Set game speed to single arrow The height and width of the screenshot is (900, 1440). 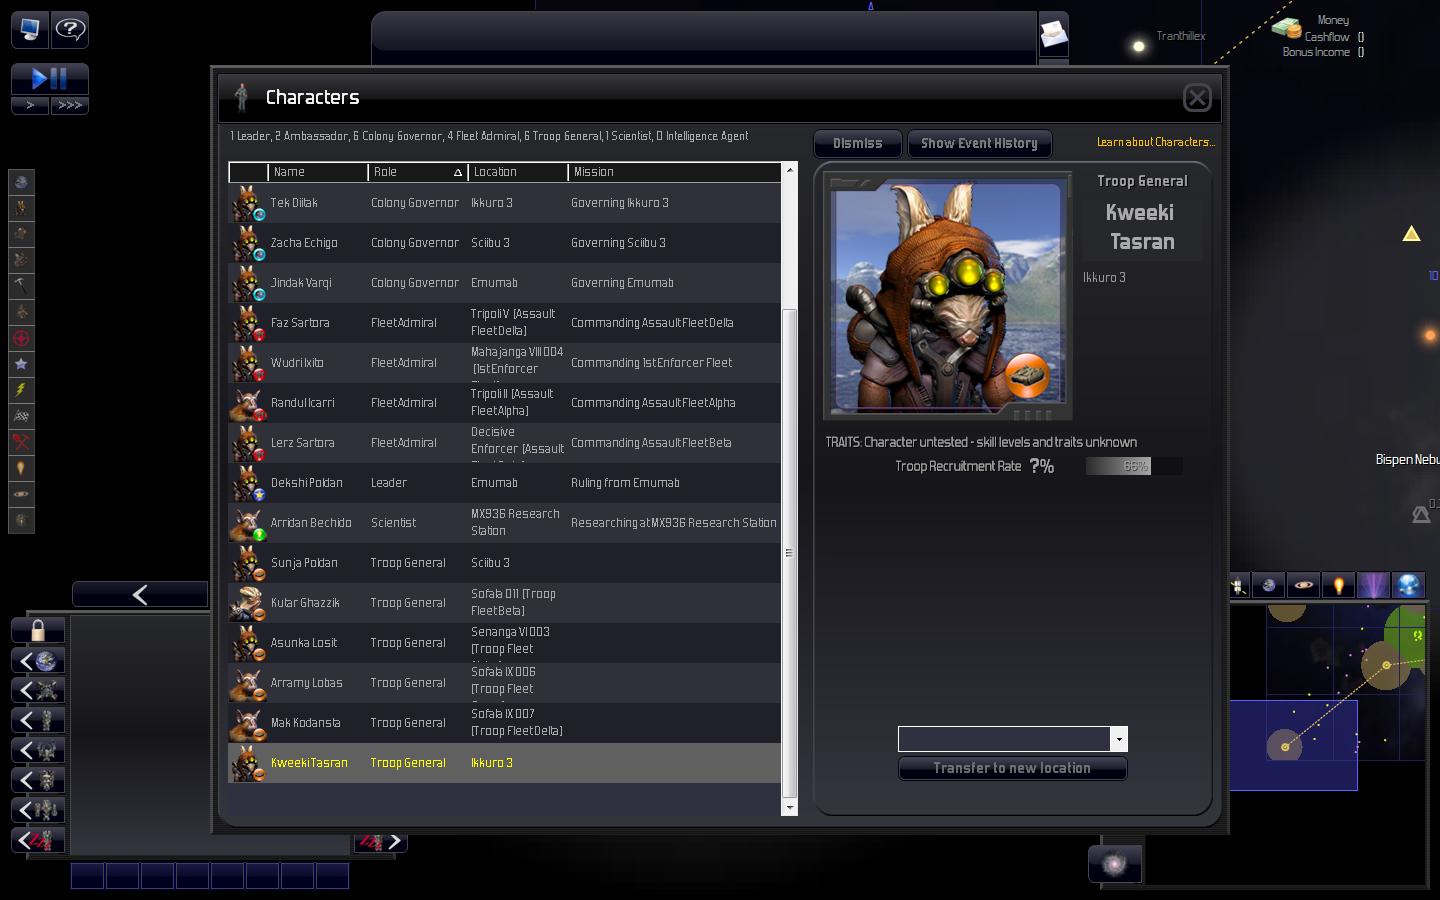click(30, 105)
